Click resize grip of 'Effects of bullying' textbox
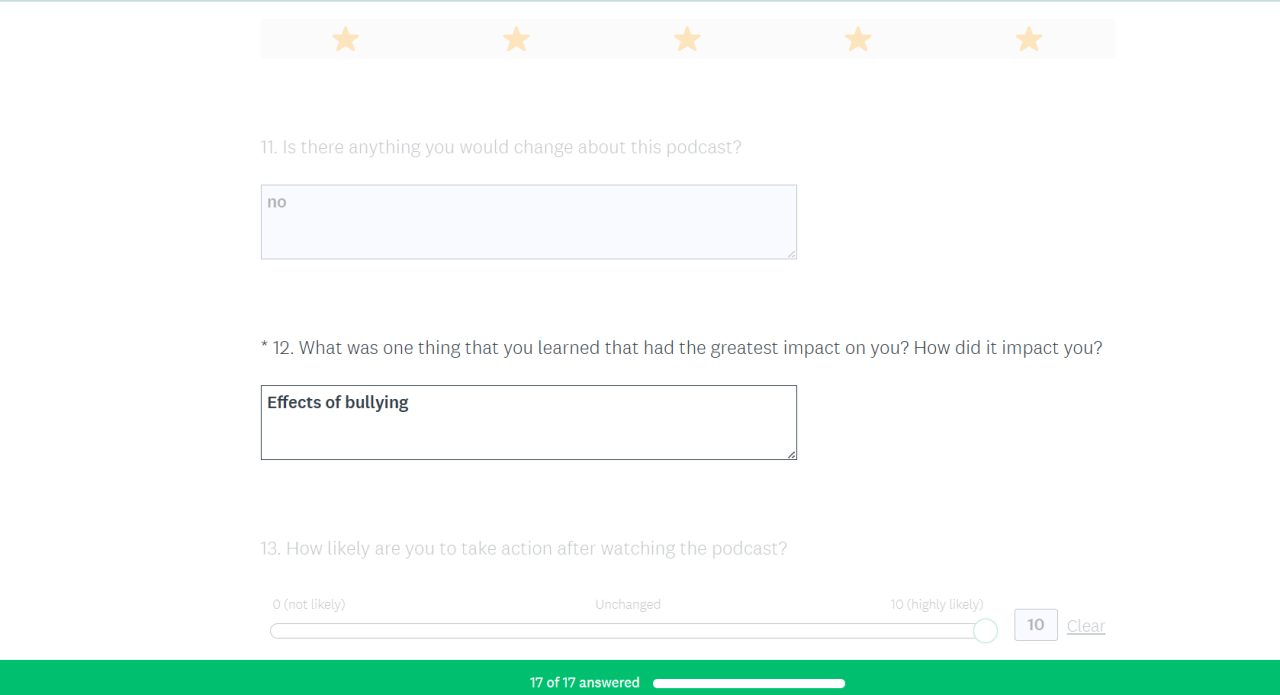Image resolution: width=1280 pixels, height=695 pixels. [x=792, y=455]
